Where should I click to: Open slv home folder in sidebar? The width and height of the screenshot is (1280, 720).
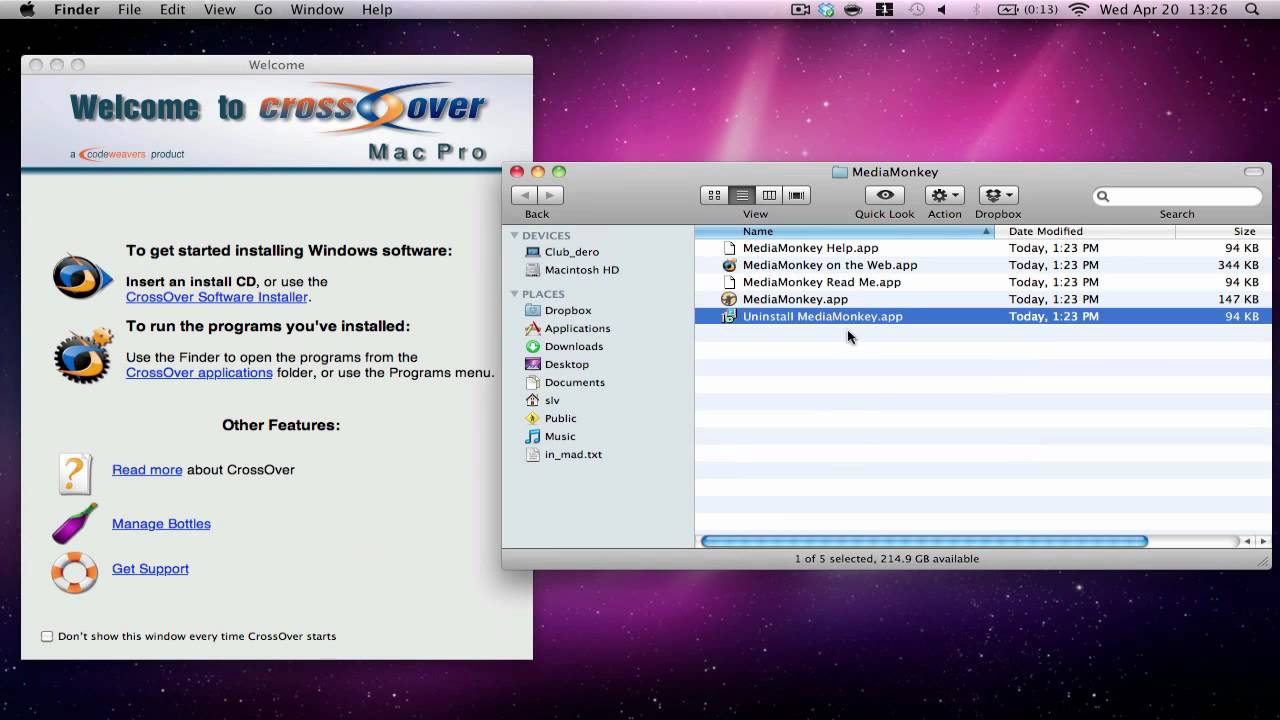543,400
